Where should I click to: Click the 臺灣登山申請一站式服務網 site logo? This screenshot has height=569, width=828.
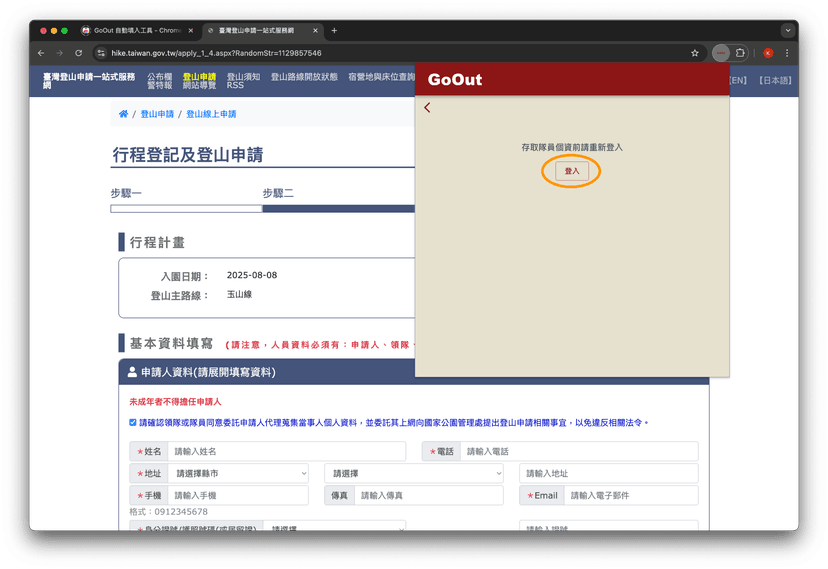(x=89, y=81)
